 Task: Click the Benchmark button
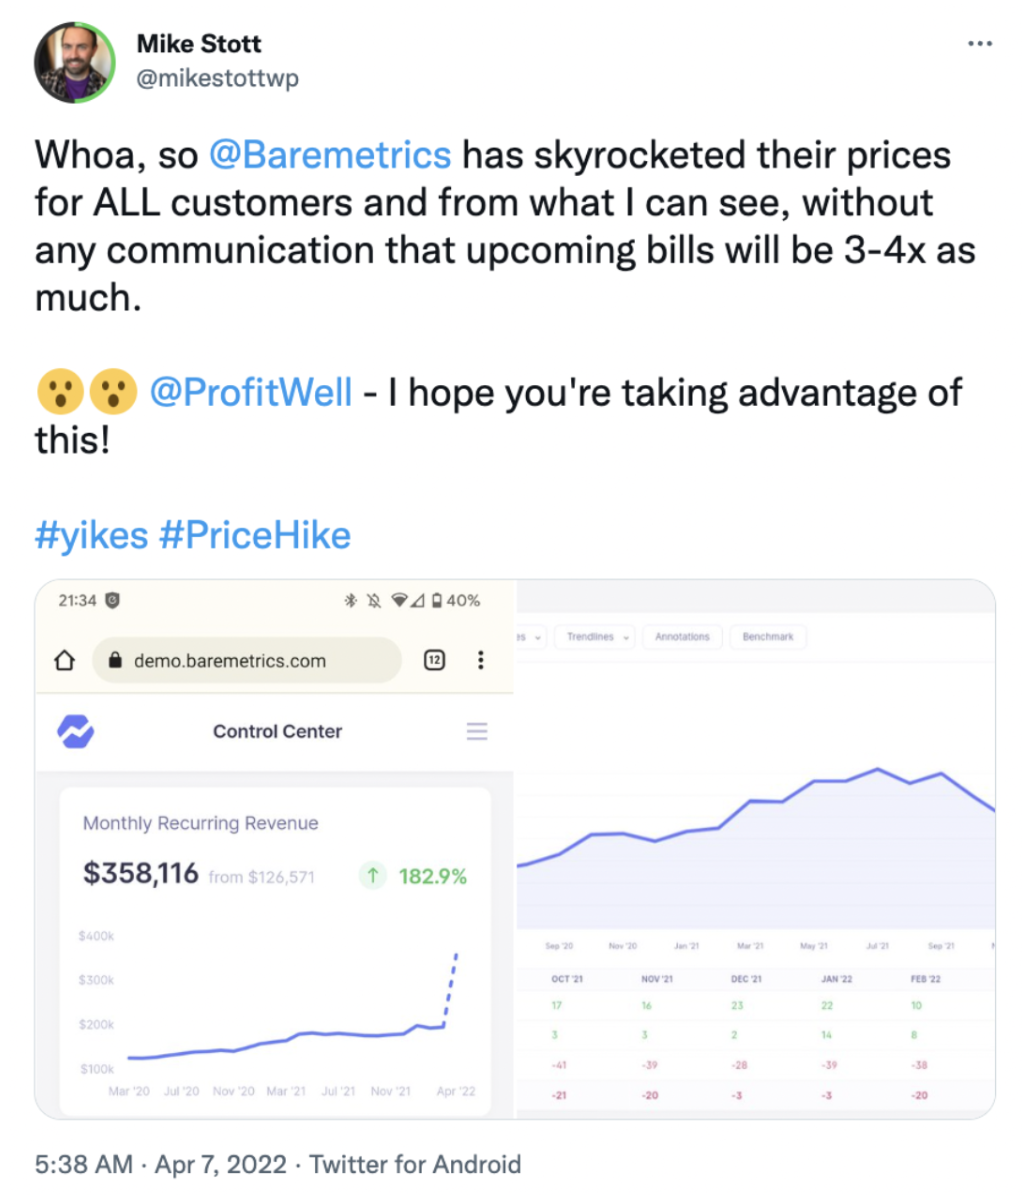[768, 637]
